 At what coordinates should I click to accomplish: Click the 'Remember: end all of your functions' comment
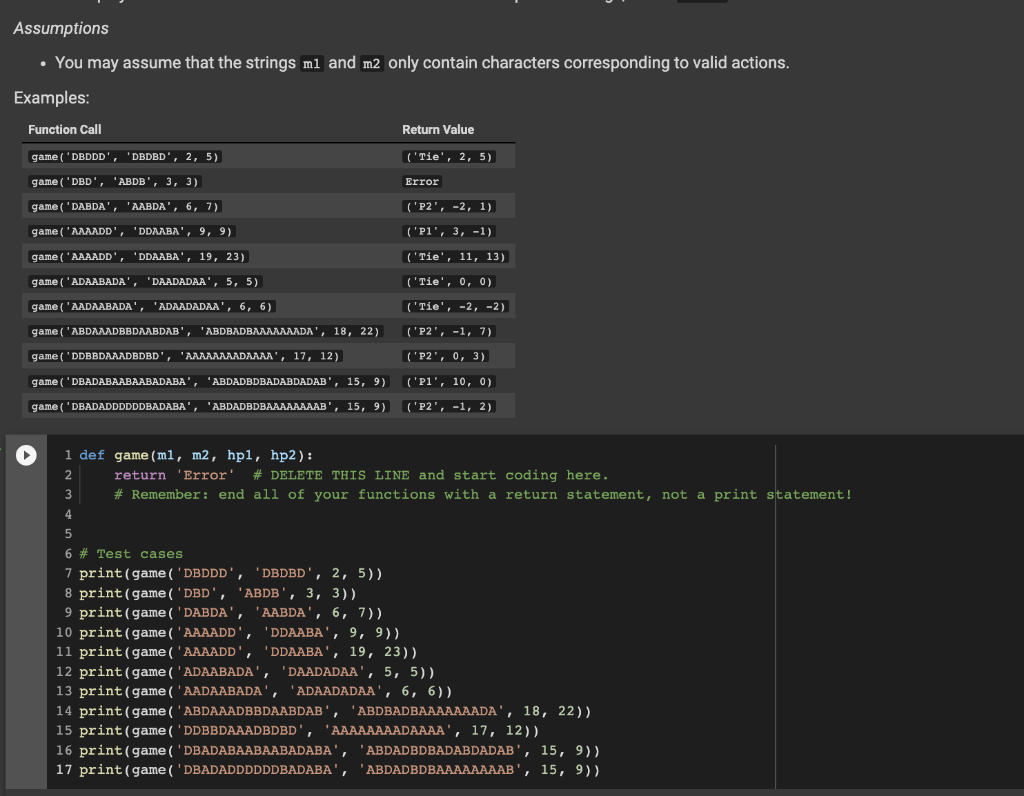(483, 495)
